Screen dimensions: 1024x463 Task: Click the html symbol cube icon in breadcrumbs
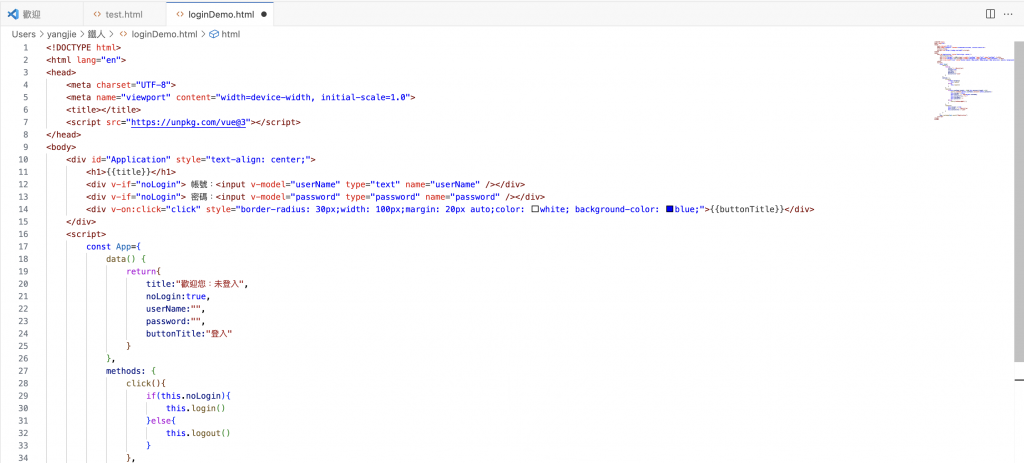214,35
